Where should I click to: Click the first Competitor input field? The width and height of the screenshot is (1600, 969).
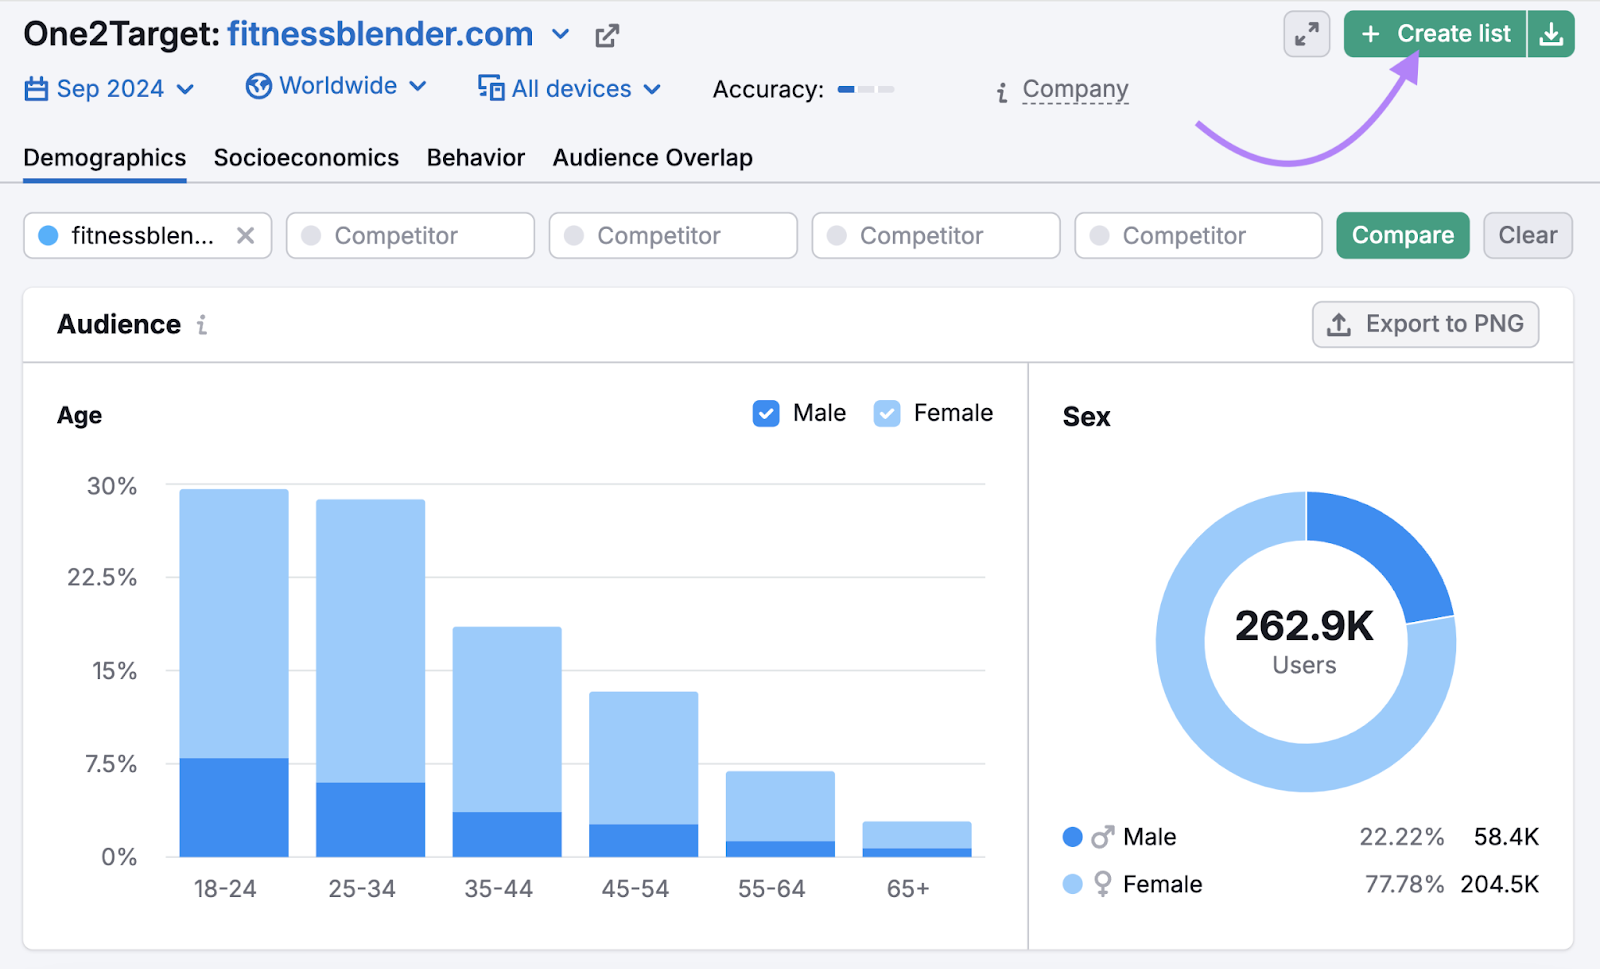[410, 236]
